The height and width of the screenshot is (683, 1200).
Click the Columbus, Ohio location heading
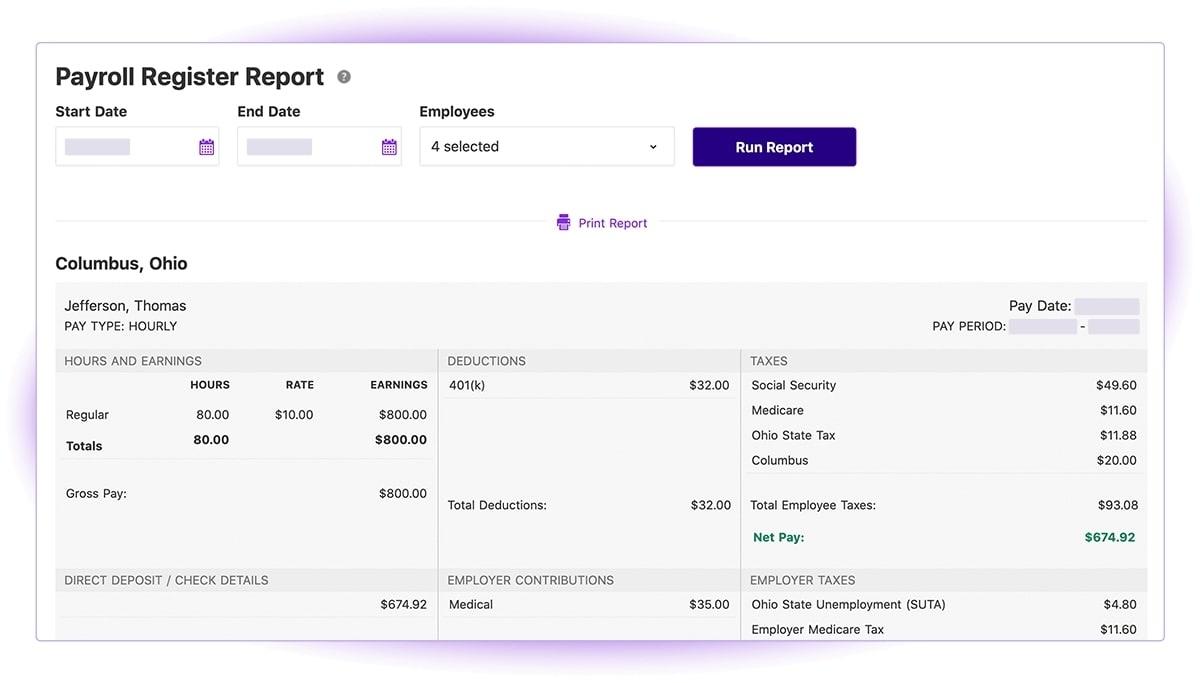coord(121,264)
